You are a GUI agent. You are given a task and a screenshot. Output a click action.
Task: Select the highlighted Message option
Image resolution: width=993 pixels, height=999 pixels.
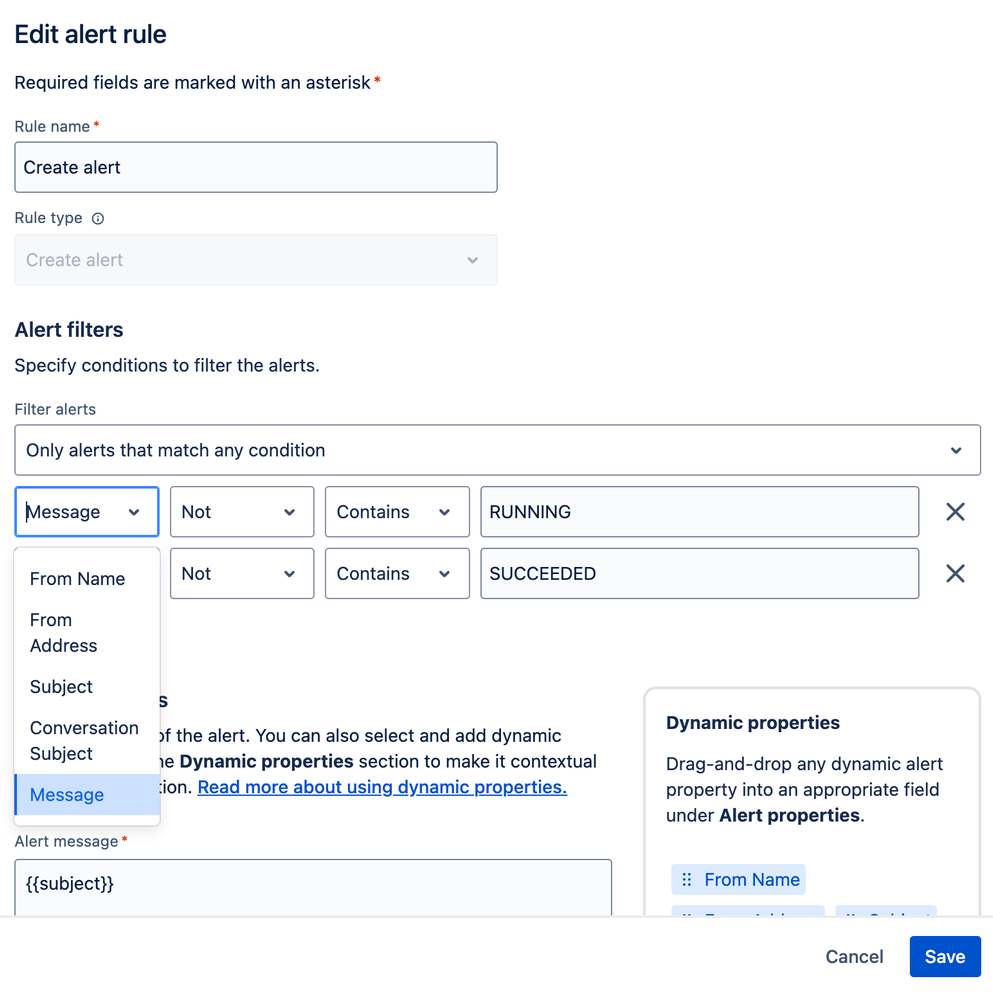pyautogui.click(x=87, y=794)
